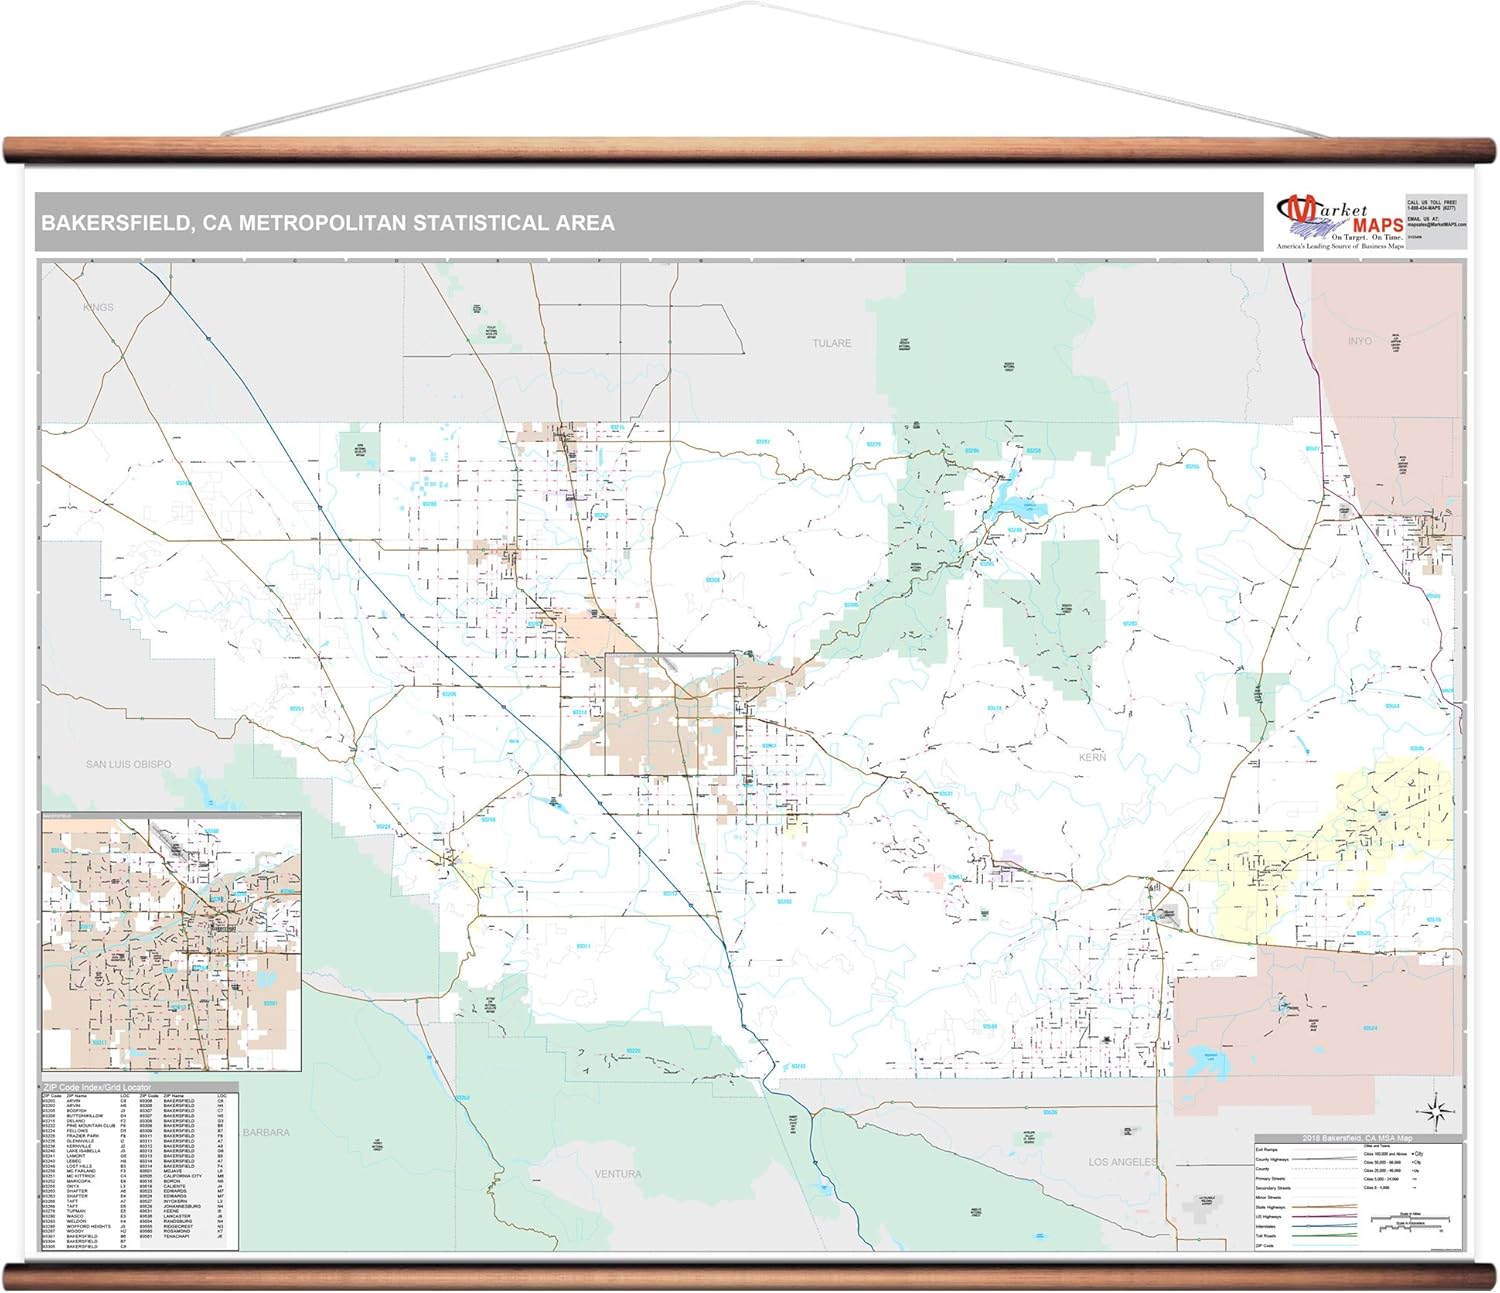This screenshot has height=1293, width=1500.
Task: Click the INYO county label
Action: click(1359, 341)
